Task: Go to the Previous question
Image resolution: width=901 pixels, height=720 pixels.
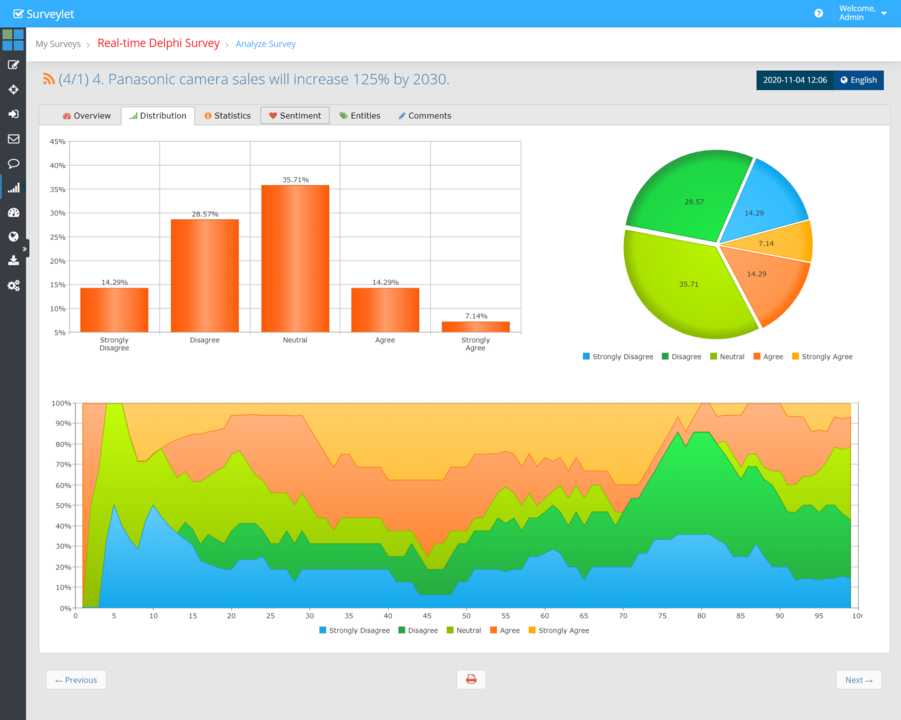Action: tap(76, 680)
